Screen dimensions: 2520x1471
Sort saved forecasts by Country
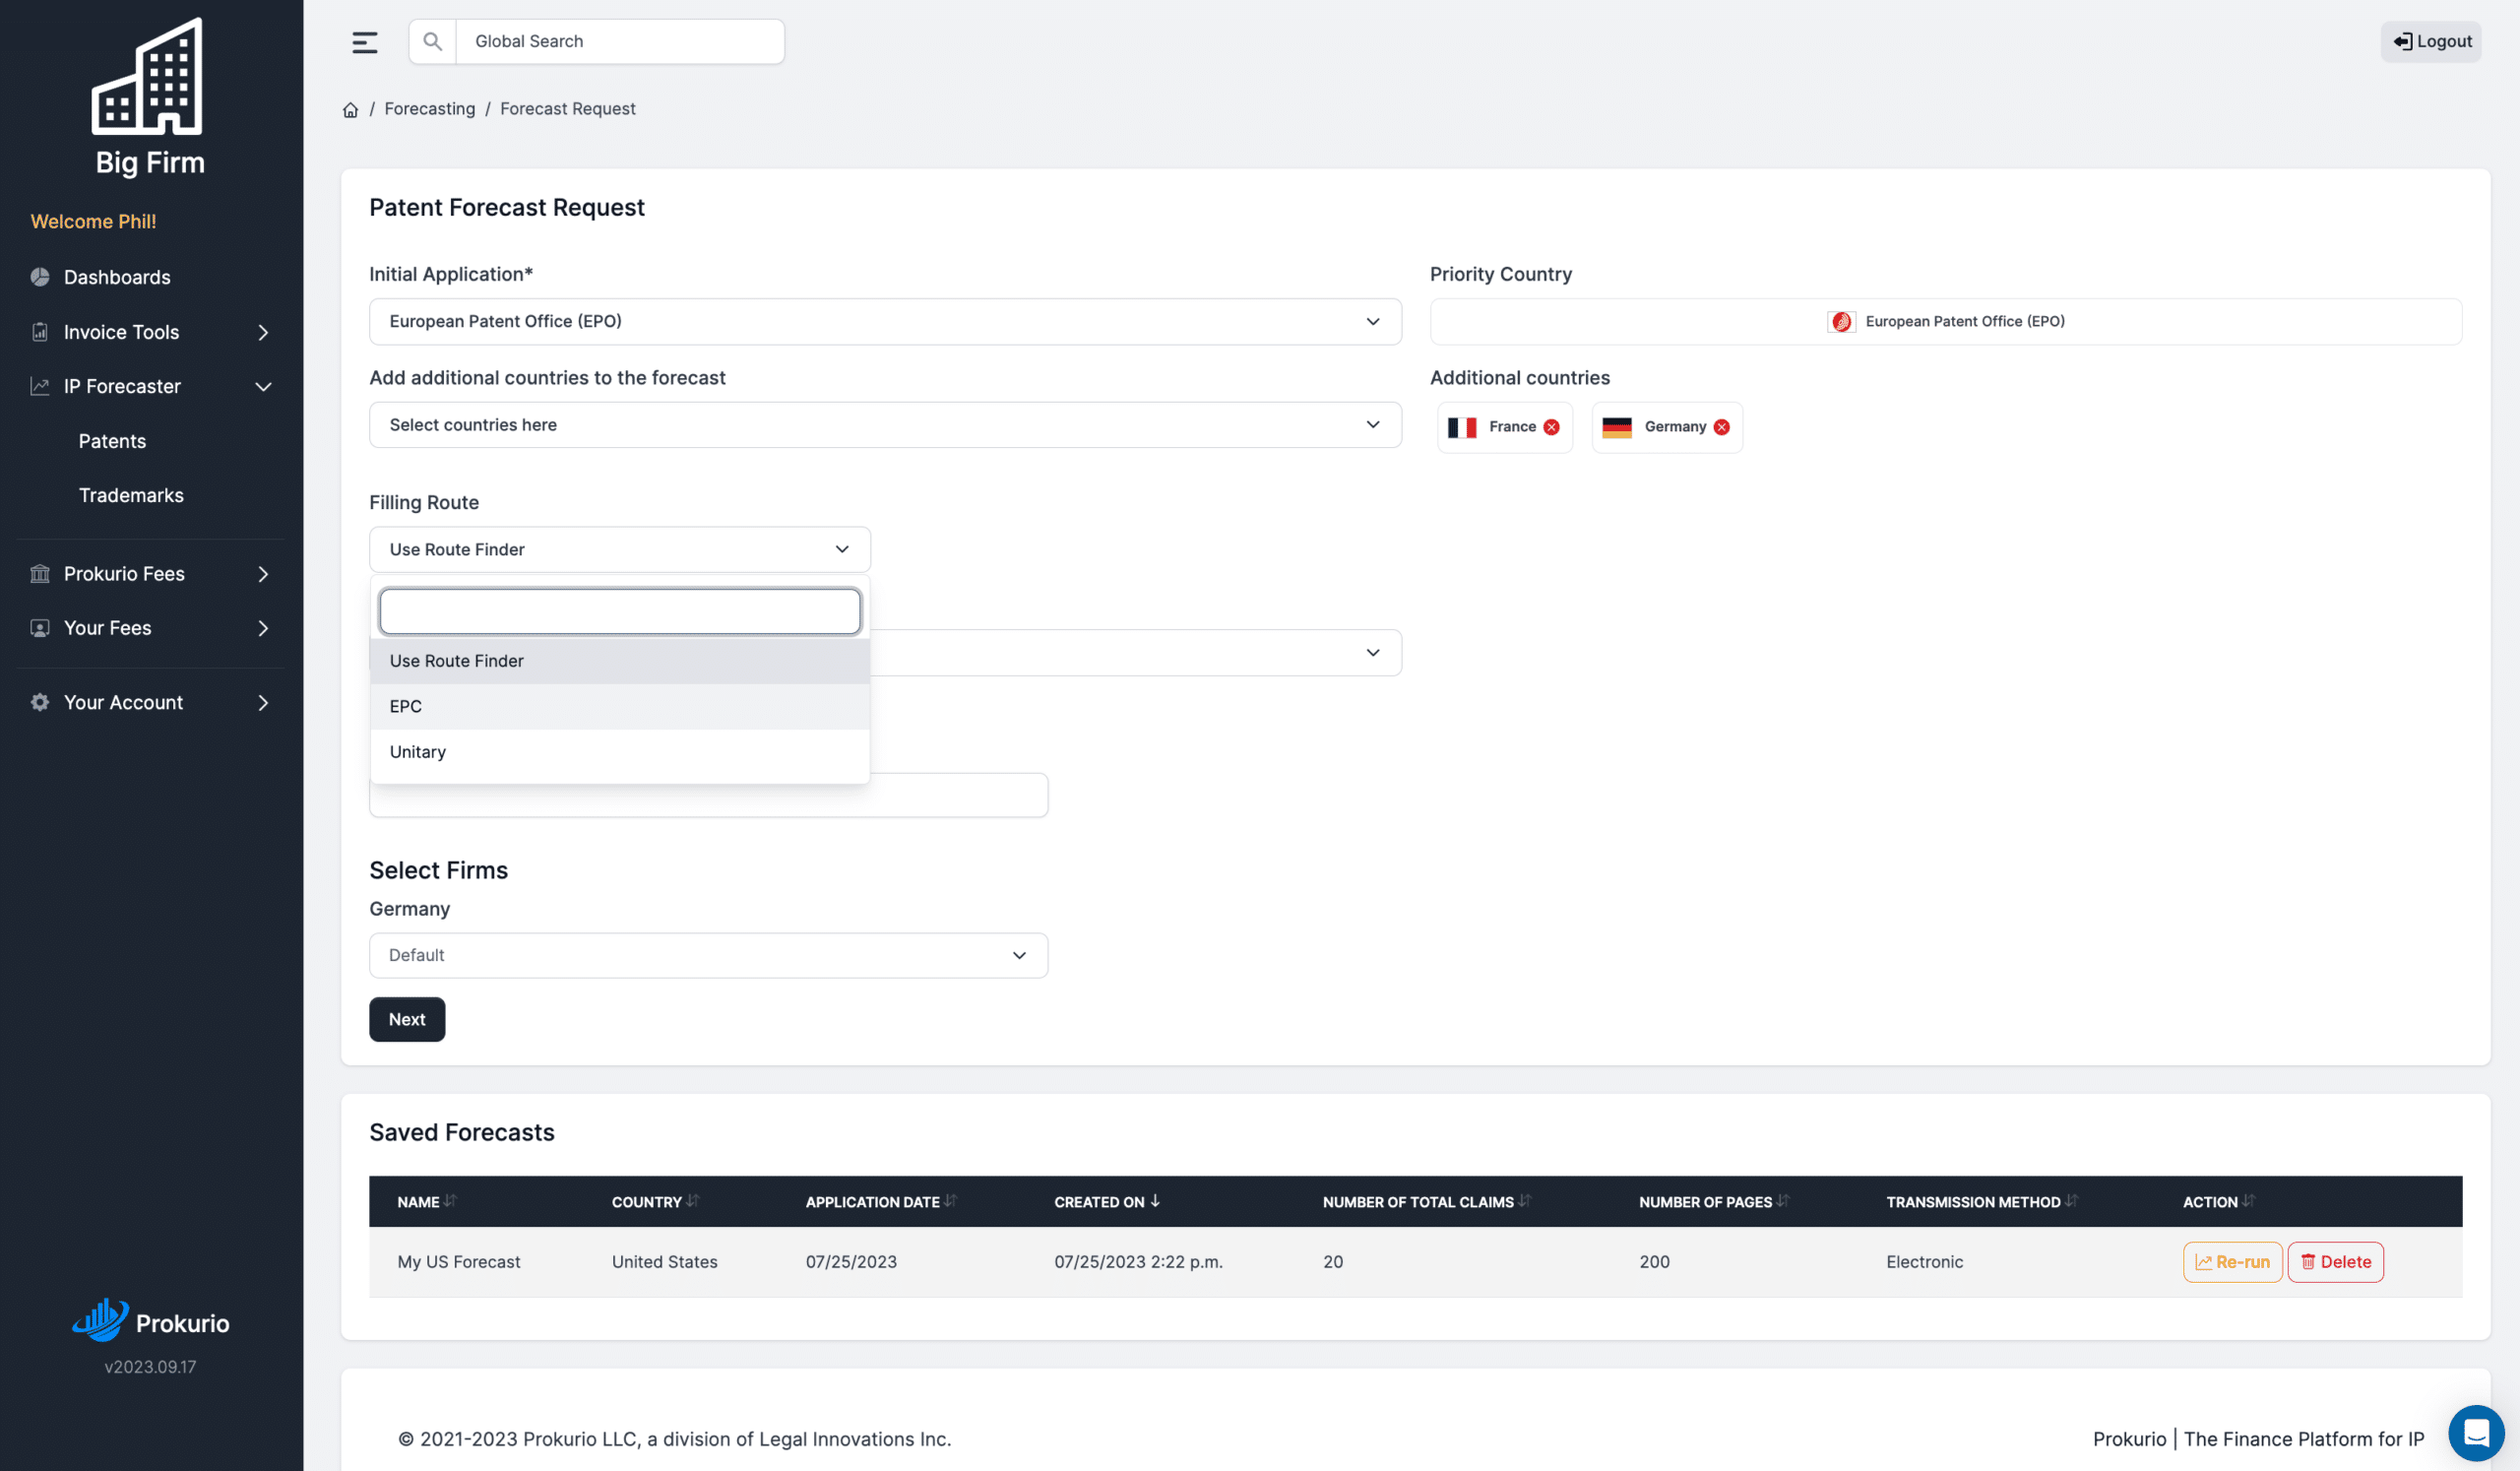692,1201
